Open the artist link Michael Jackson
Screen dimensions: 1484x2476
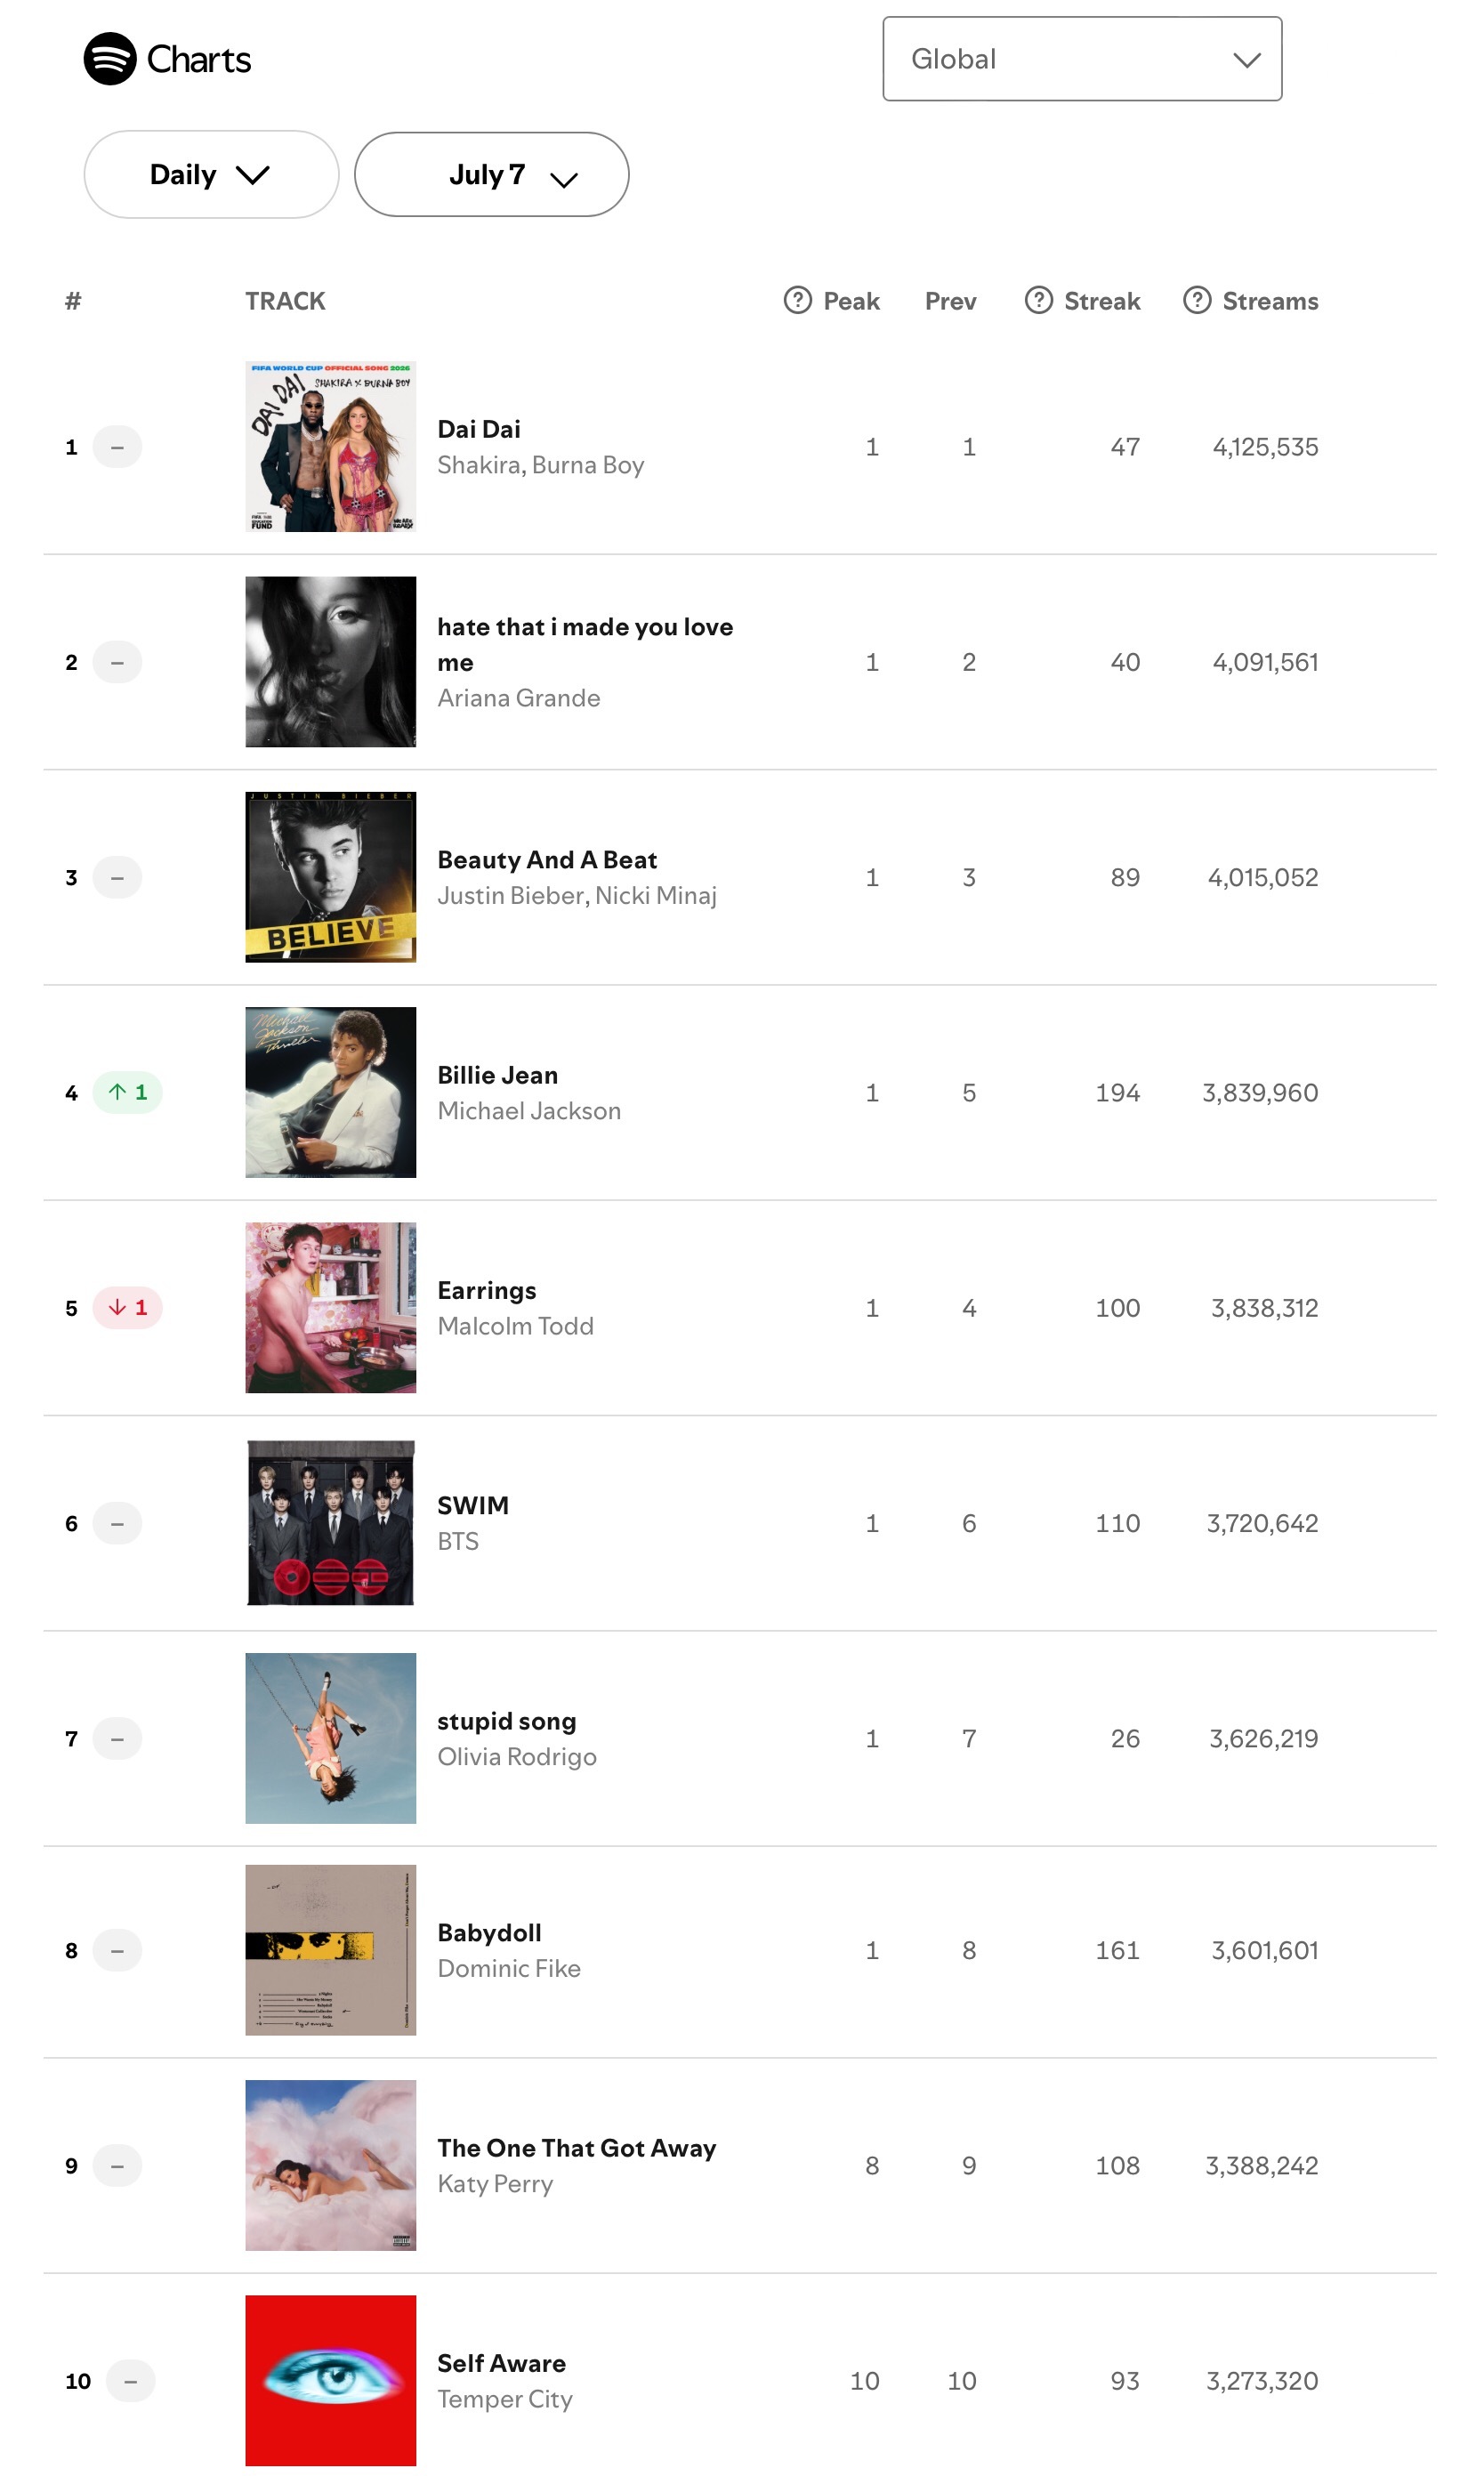529,1110
